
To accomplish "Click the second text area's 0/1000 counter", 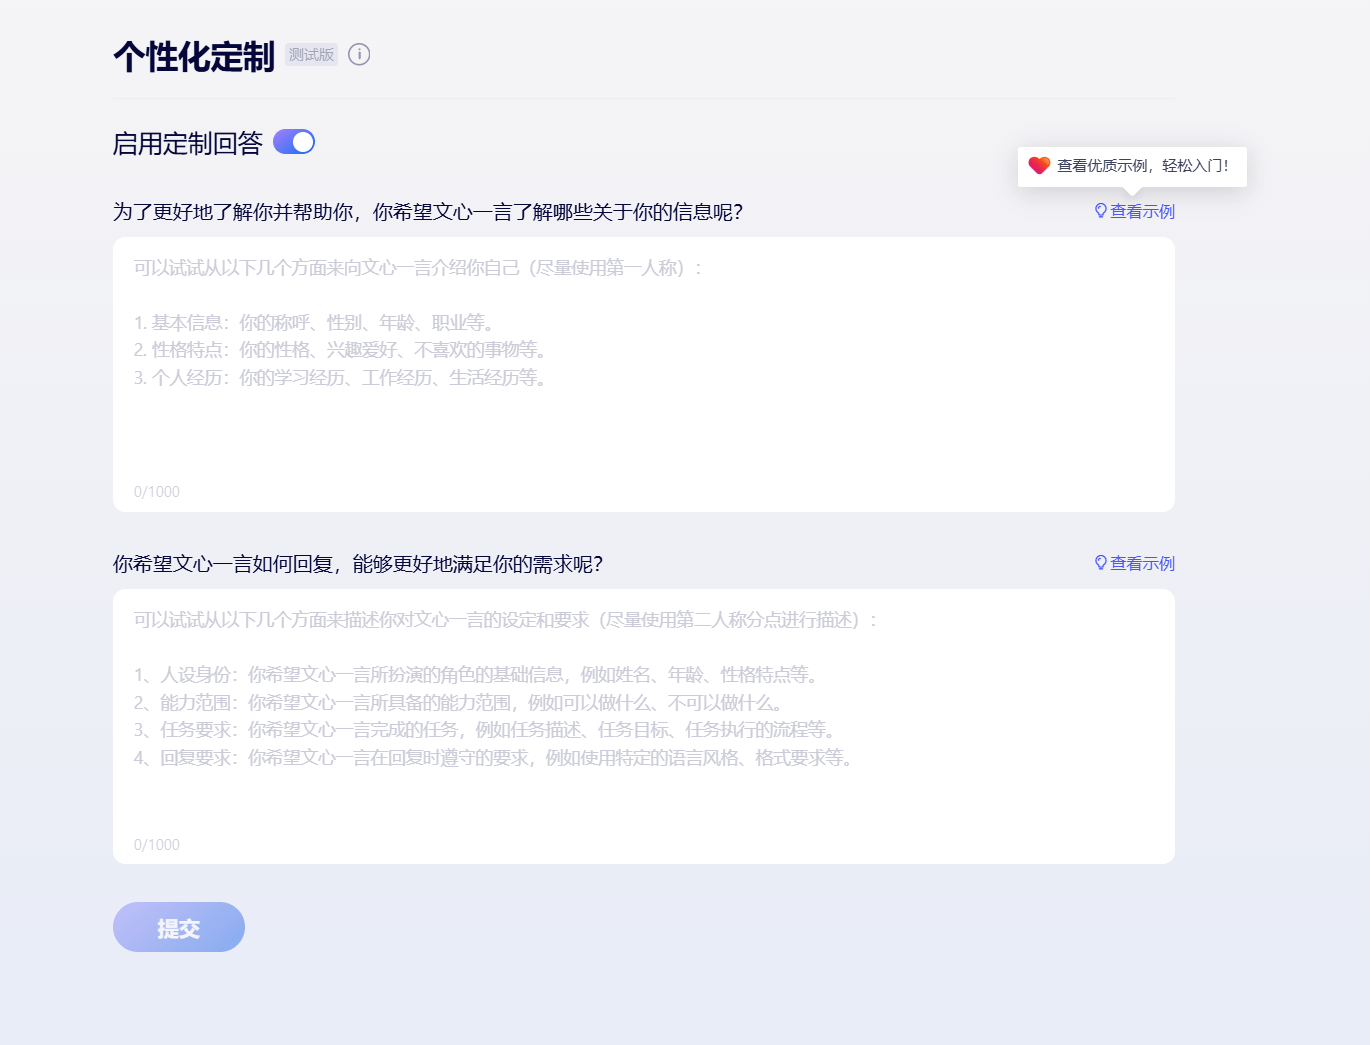I will pos(157,845).
